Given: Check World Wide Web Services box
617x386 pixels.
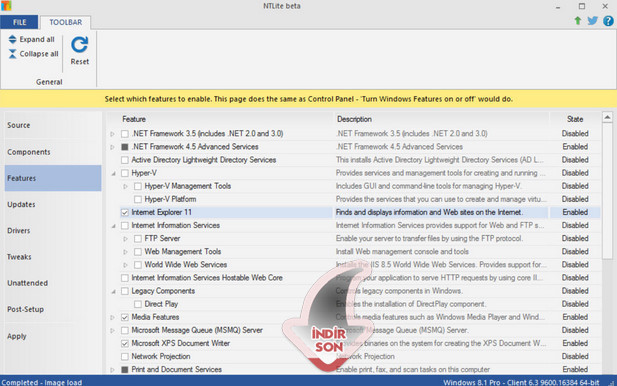Looking at the screenshot, I should coord(138,265).
